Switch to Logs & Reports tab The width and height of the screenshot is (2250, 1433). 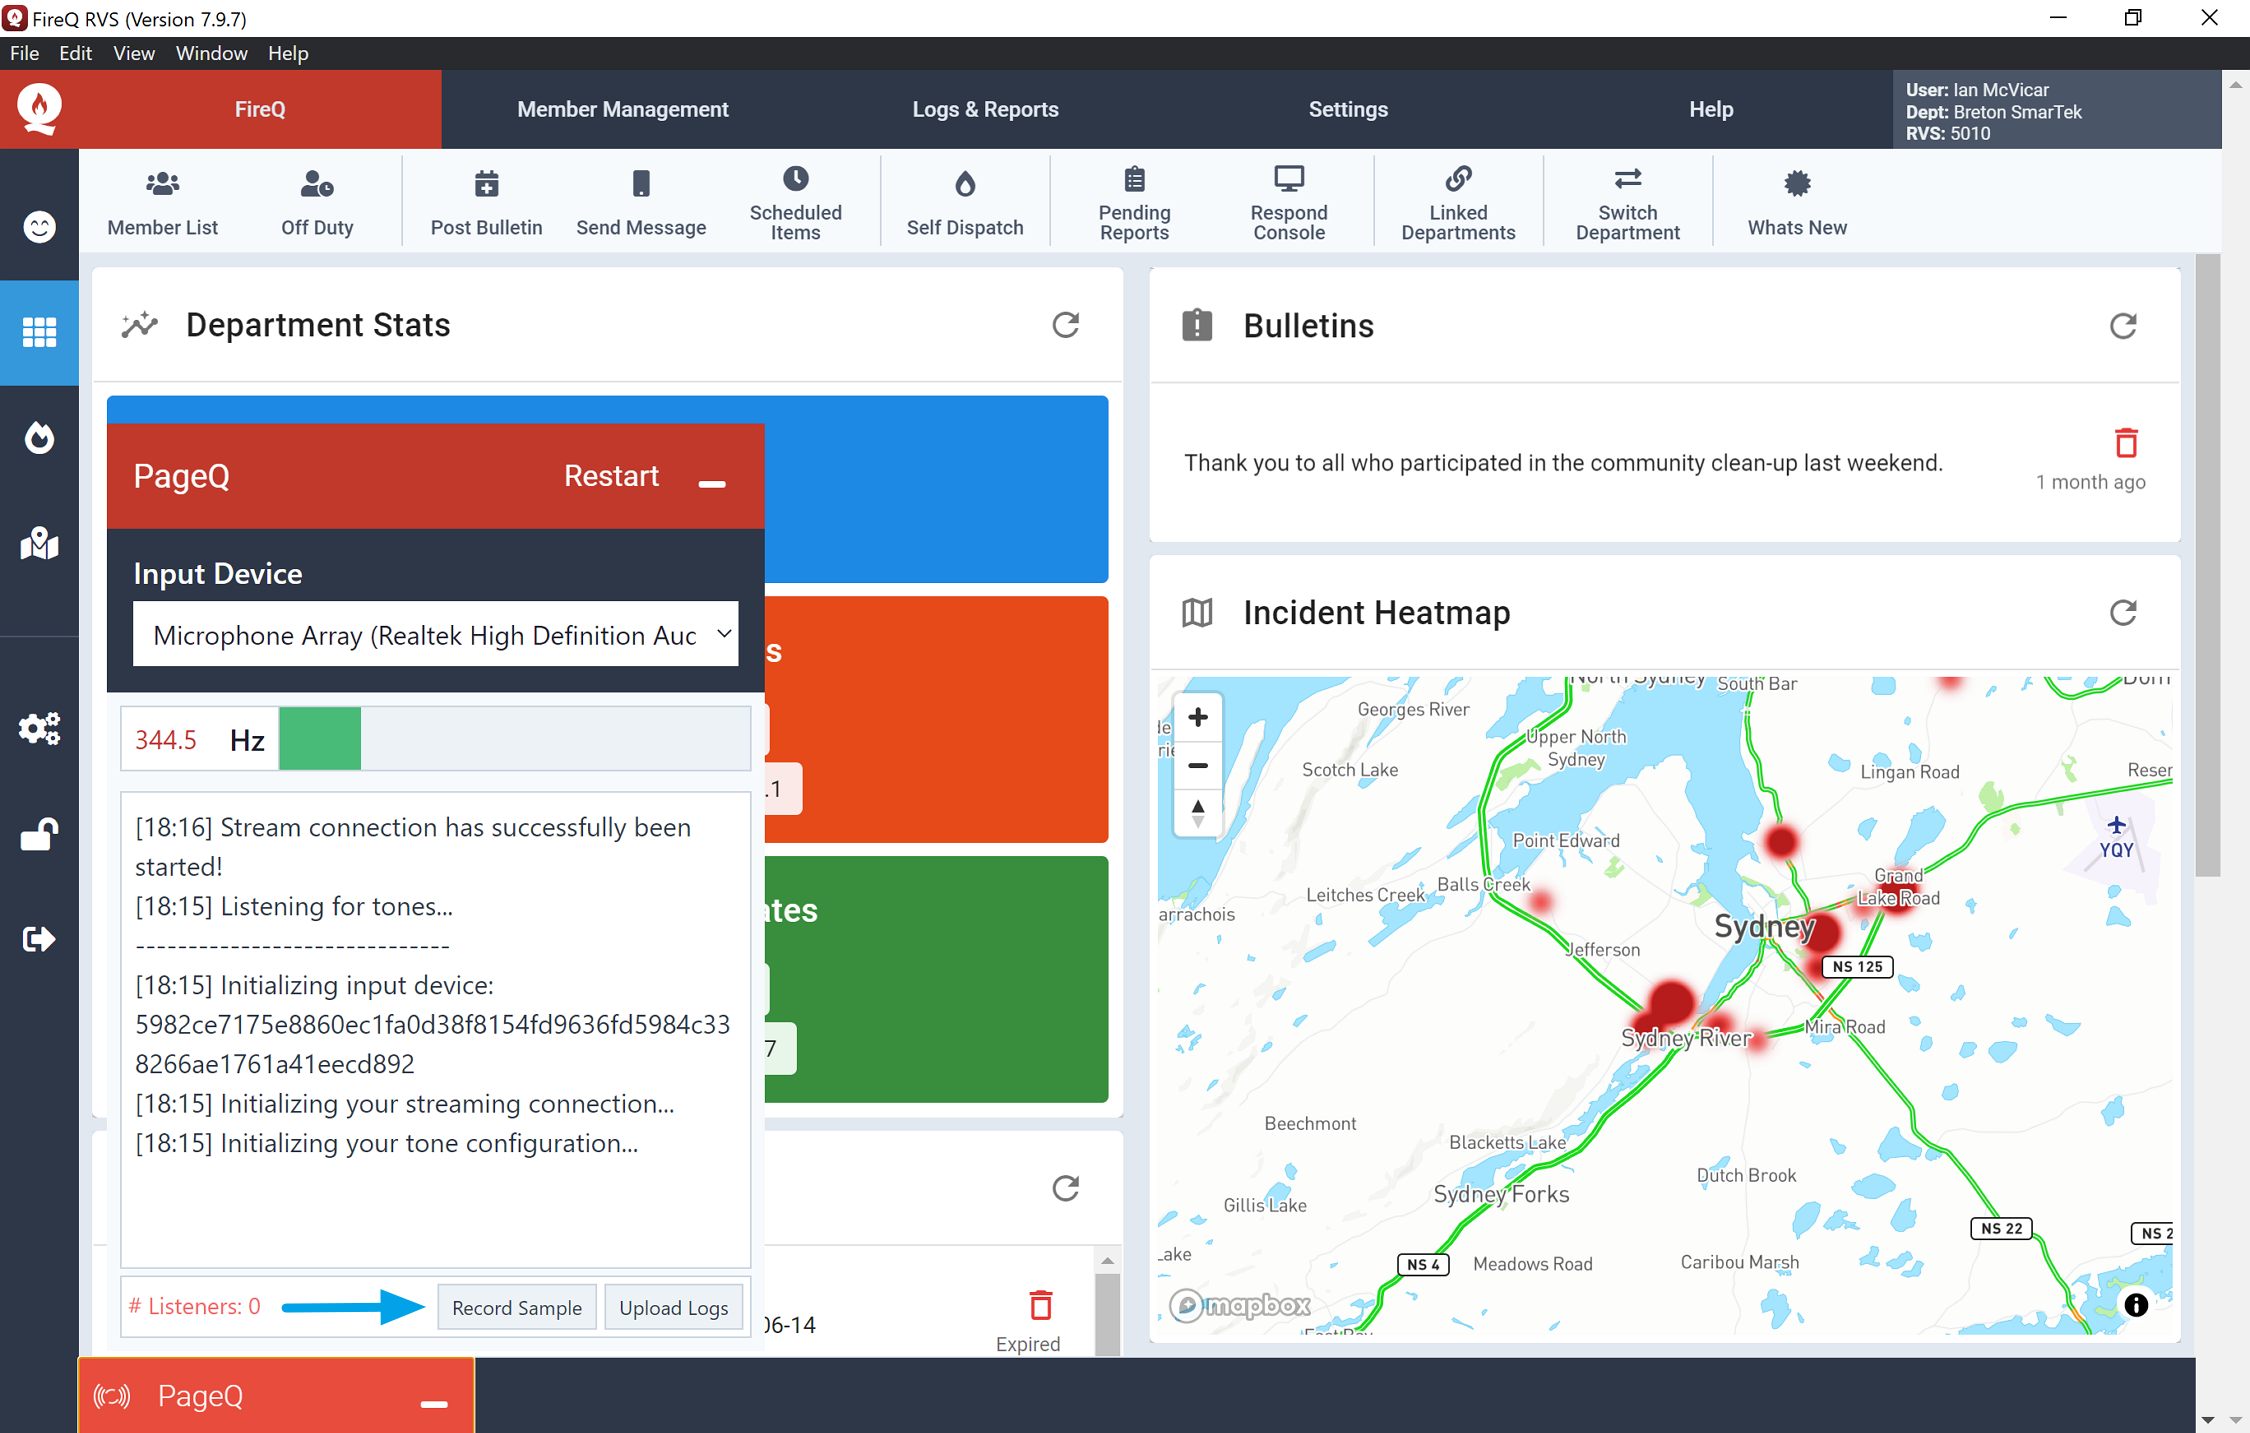coord(985,109)
